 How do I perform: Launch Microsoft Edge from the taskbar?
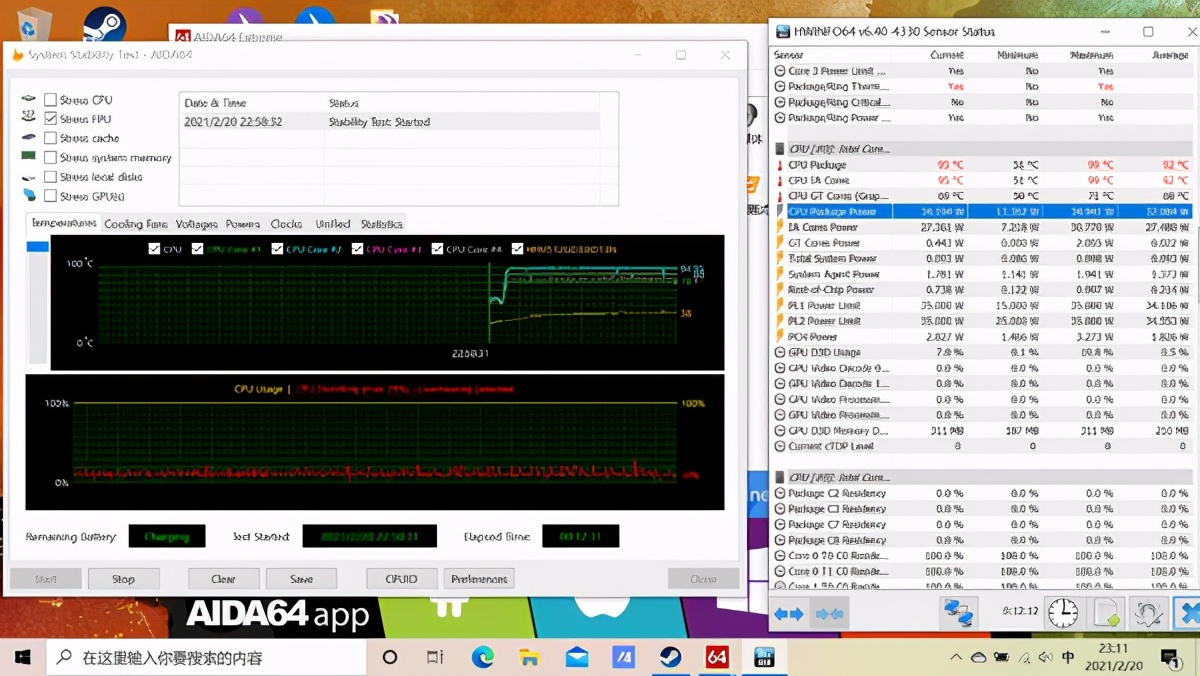tap(483, 657)
